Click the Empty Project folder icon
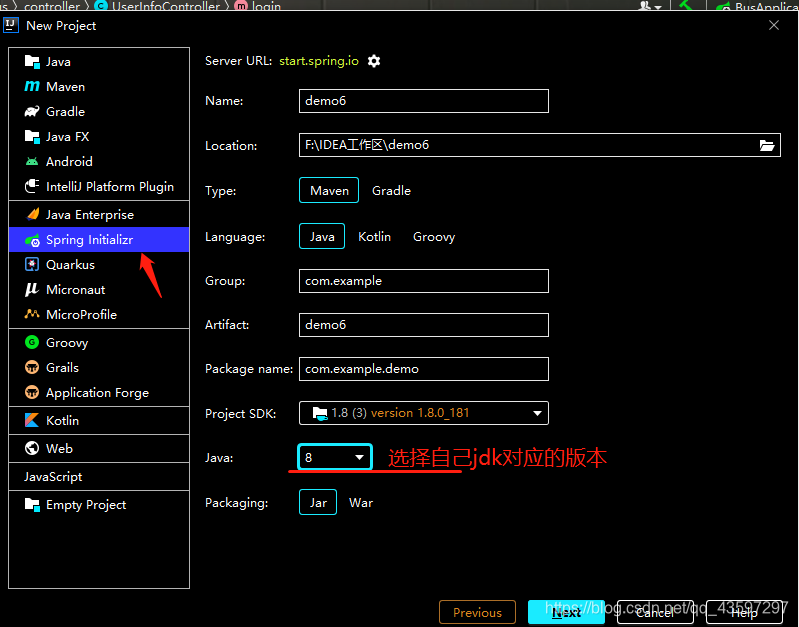 (x=32, y=505)
